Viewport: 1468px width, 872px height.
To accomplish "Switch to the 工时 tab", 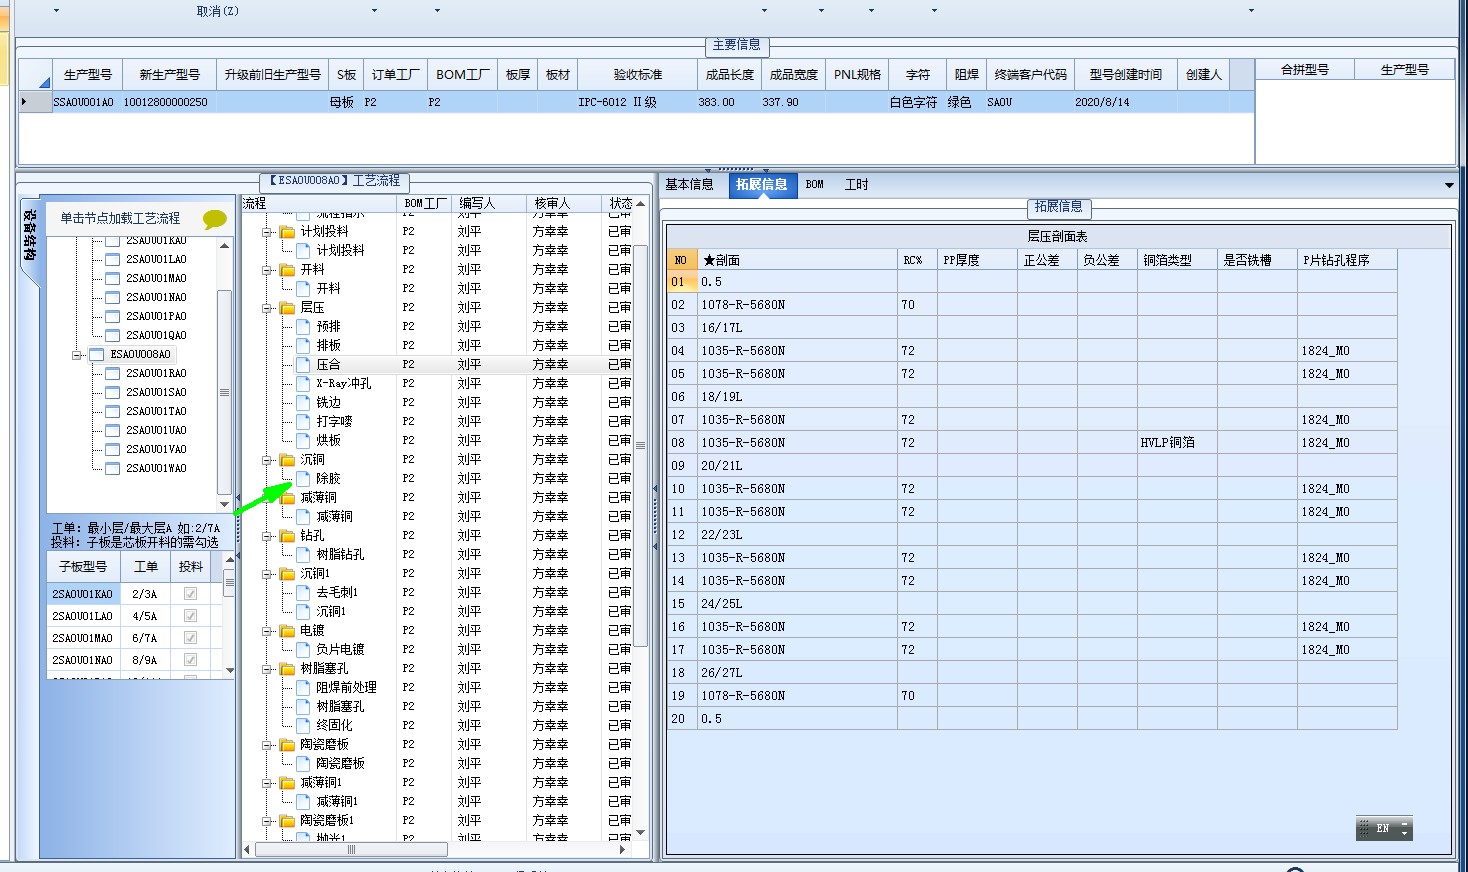I will pos(857,185).
